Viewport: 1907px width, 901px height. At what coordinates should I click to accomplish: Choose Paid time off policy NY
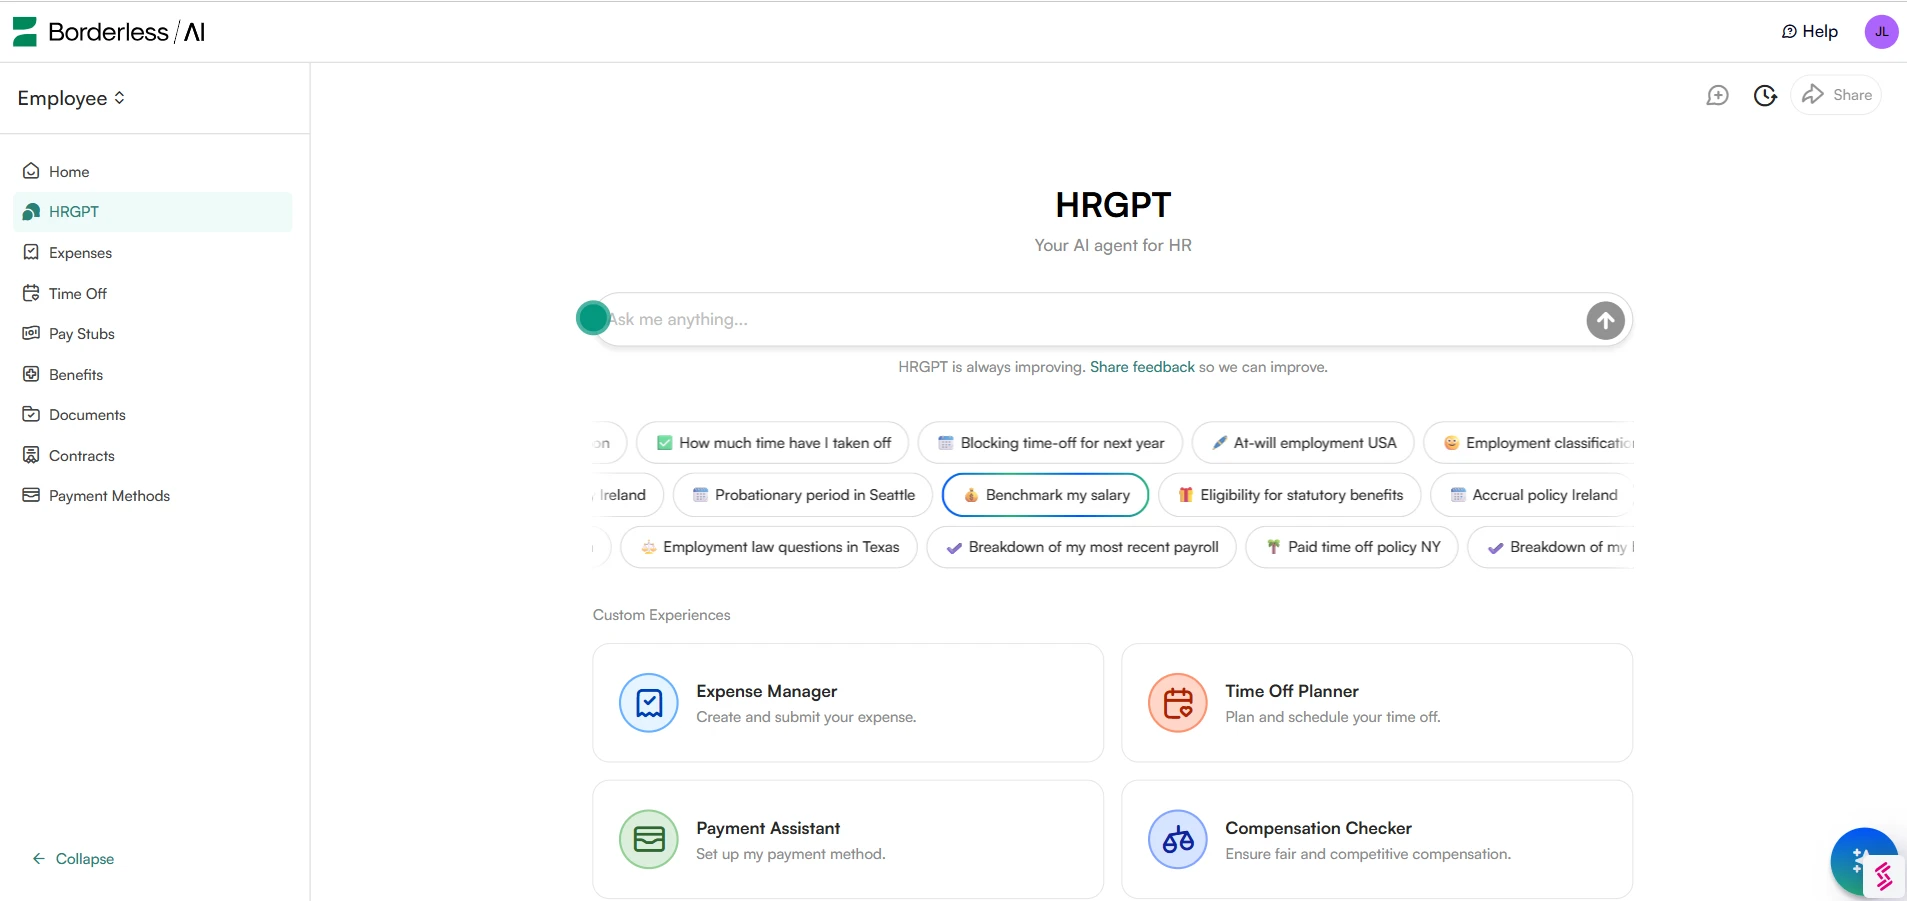[x=1352, y=547]
